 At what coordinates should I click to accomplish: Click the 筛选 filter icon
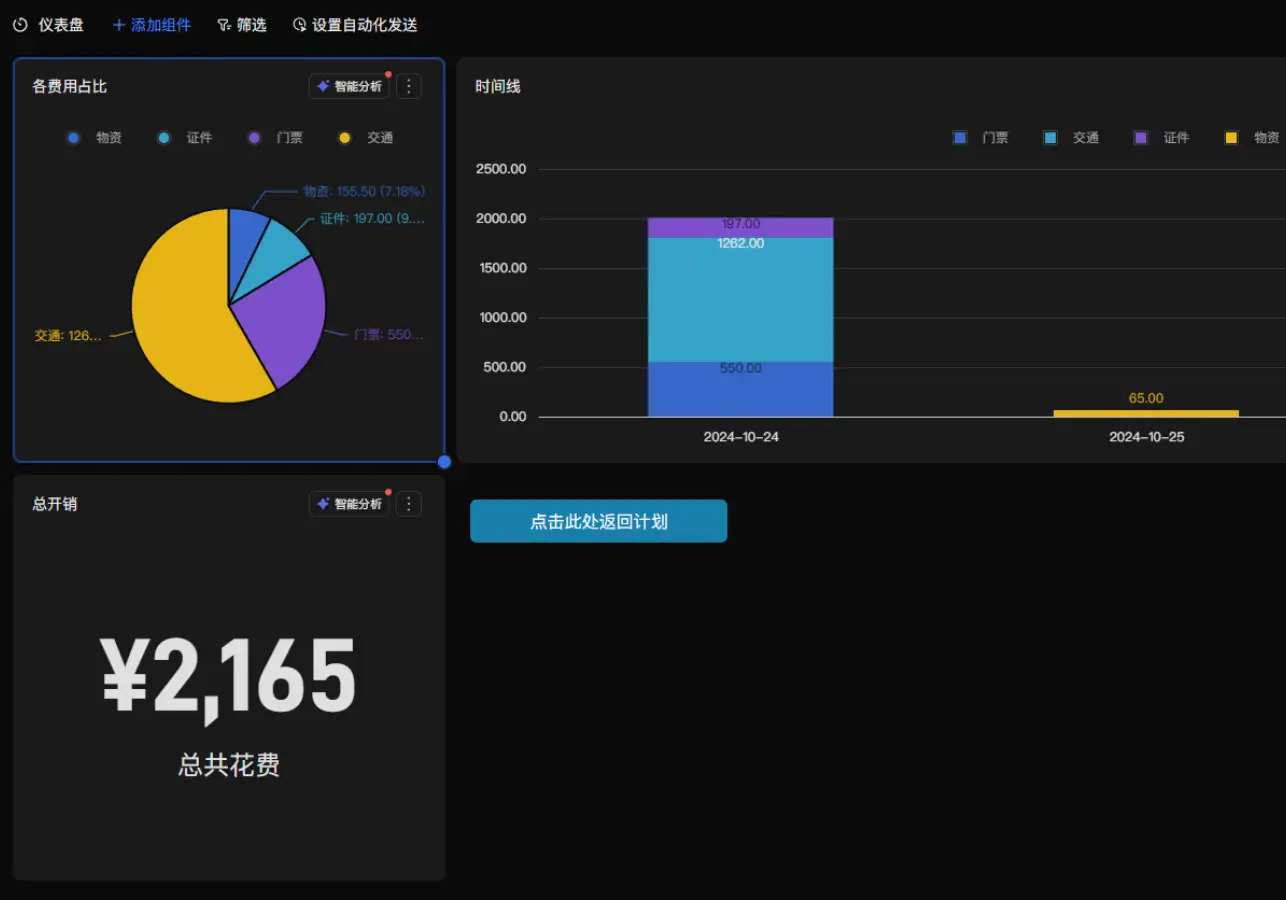[x=224, y=25]
